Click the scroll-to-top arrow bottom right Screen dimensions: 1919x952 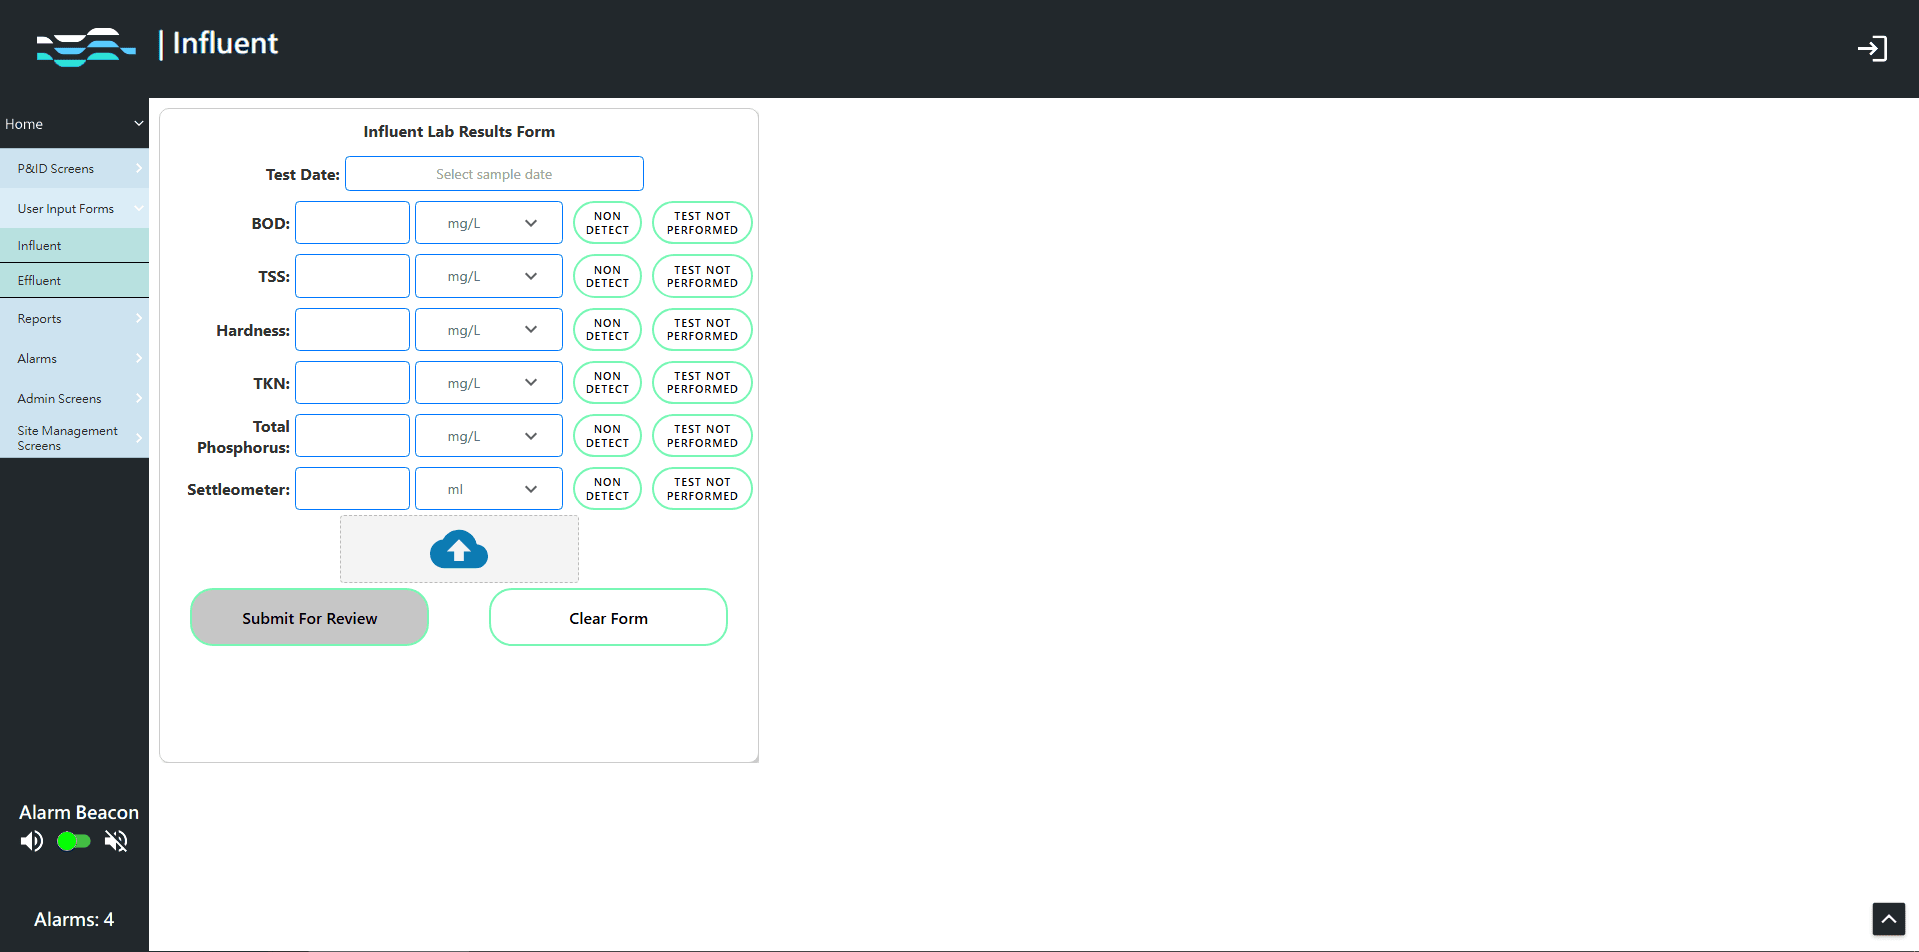coord(1889,918)
